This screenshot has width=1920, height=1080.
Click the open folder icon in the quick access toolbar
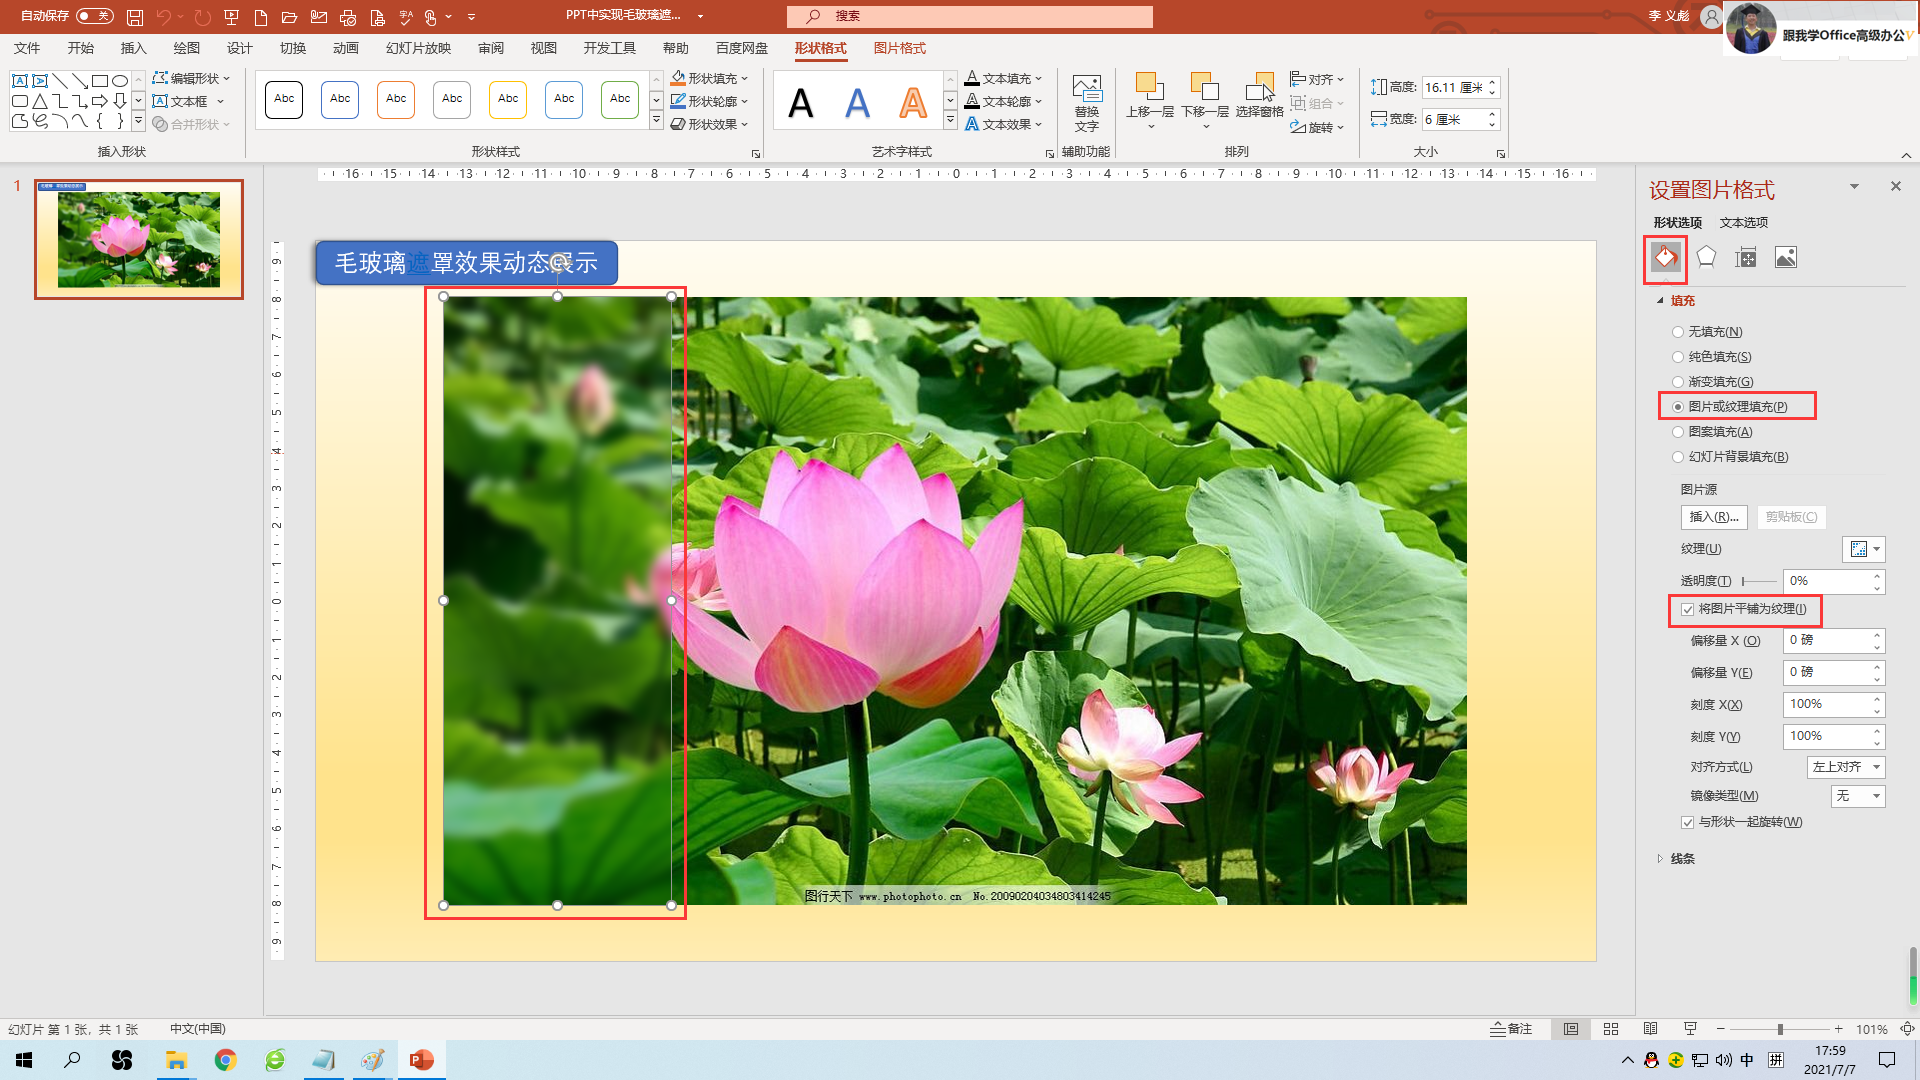coord(289,17)
